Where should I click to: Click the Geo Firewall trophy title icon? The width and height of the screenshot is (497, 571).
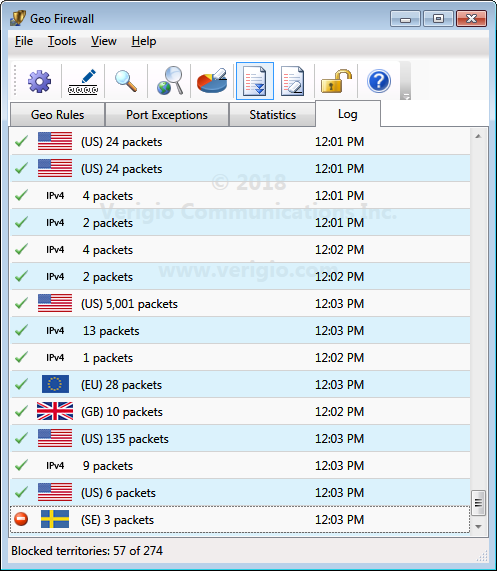18,18
